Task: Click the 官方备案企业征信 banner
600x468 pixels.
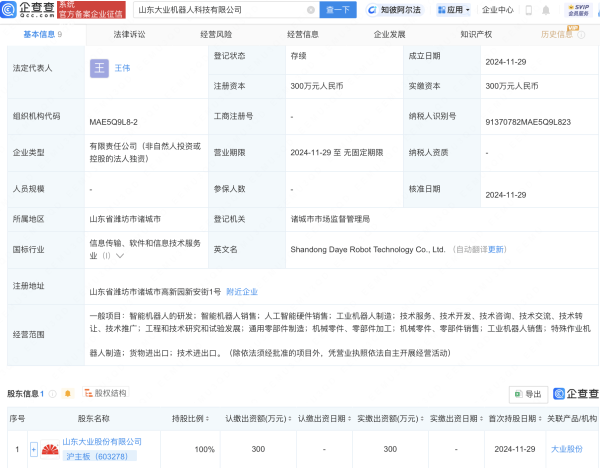Action: point(91,10)
